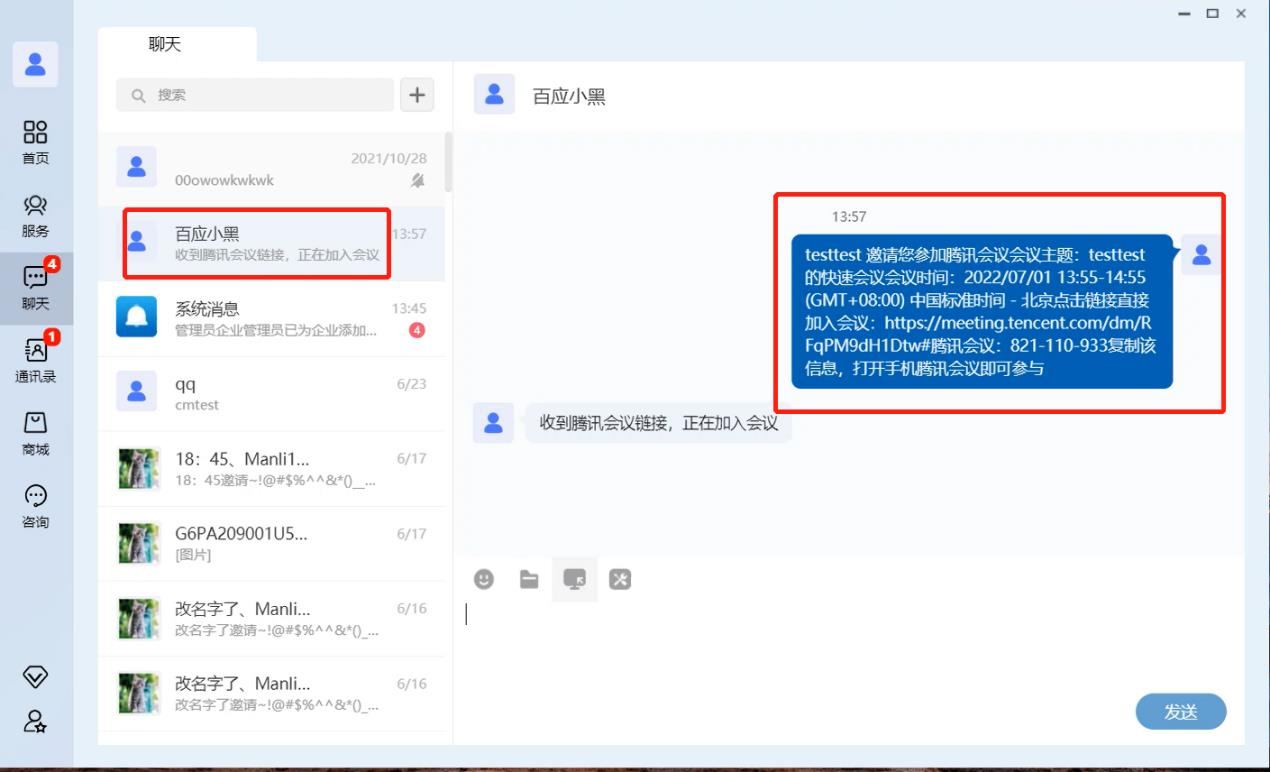This screenshot has height=772, width=1270.
Task: Click the plus button to start a new chat
Action: click(417, 95)
